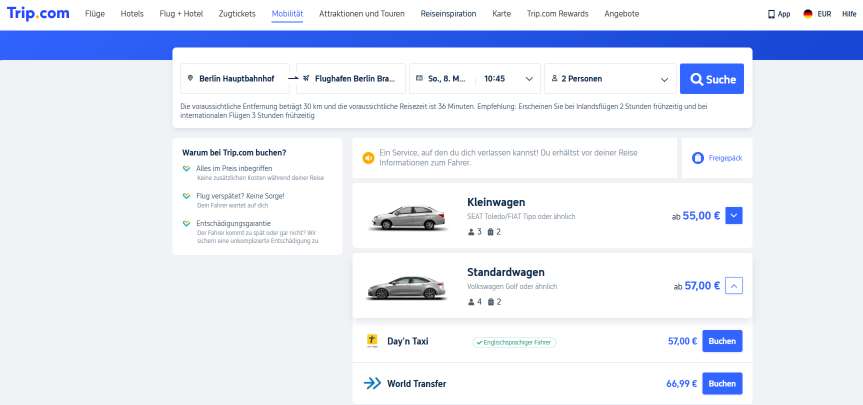This screenshot has width=863, height=405.
Task: Click the Standardwagen price 57,00 €
Action: pyautogui.click(x=702, y=286)
